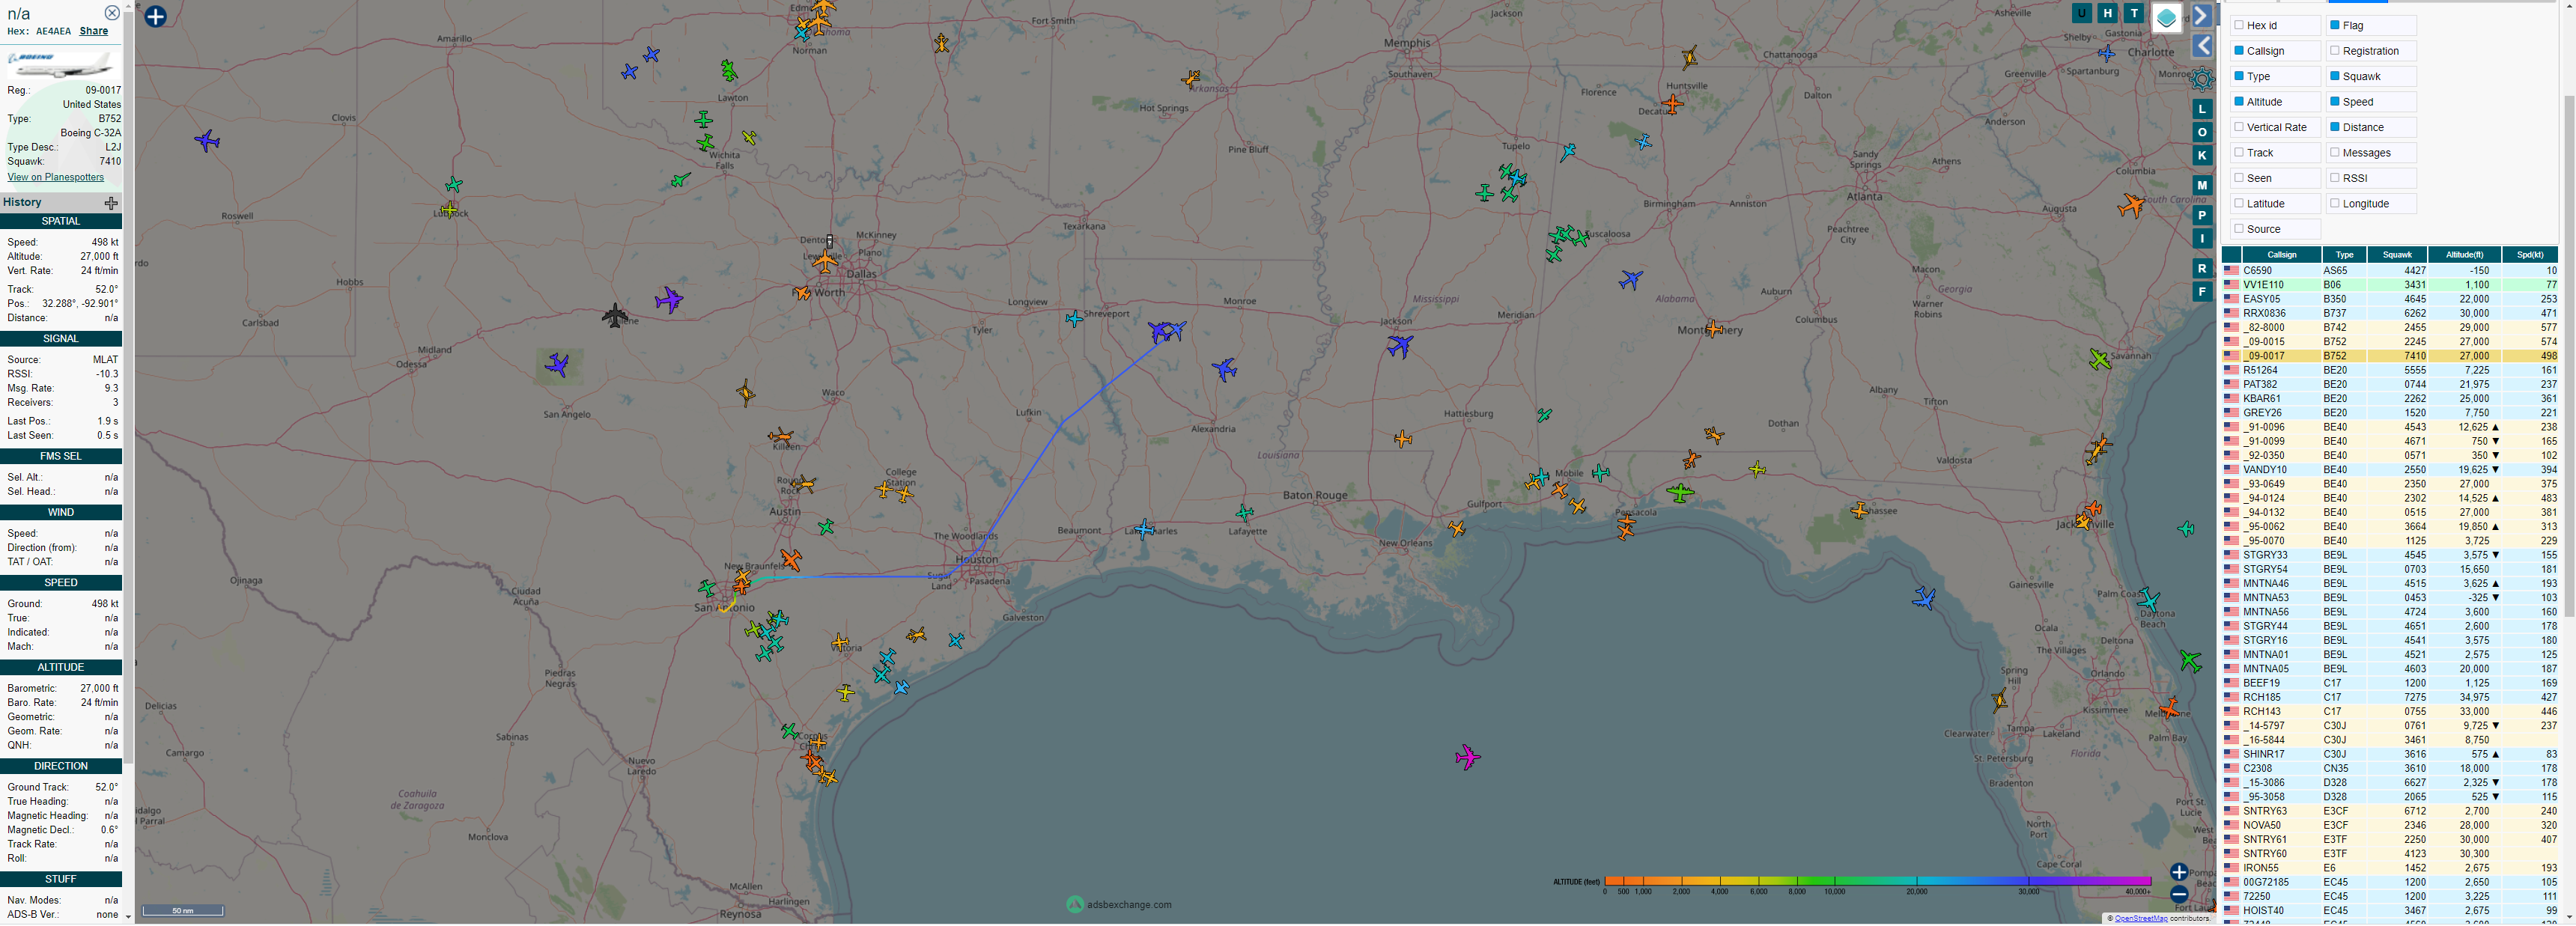This screenshot has height=926, width=2576.
Task: Click the L map button
Action: pos(2202,109)
